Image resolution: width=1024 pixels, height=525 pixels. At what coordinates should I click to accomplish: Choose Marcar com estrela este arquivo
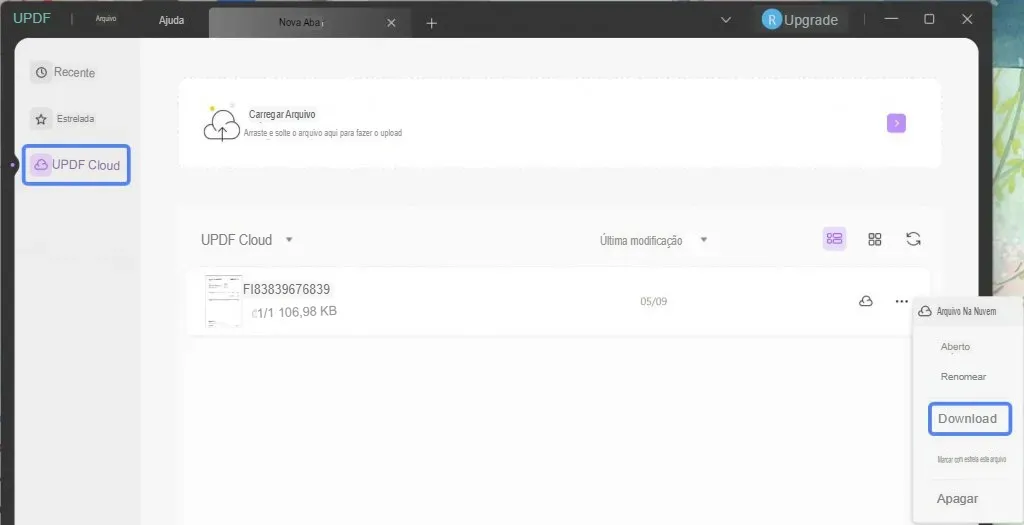[x=971, y=460]
